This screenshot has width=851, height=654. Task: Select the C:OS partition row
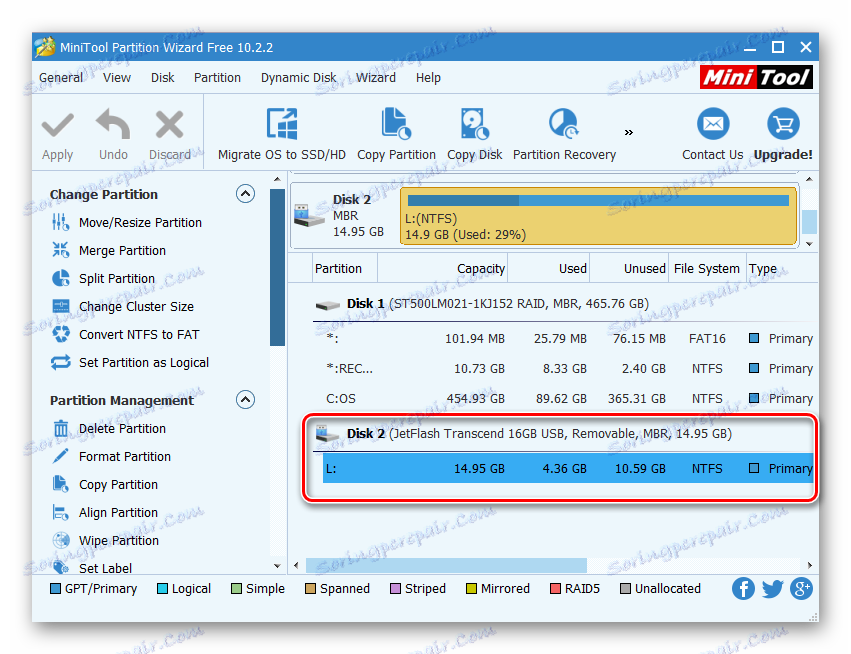point(568,398)
